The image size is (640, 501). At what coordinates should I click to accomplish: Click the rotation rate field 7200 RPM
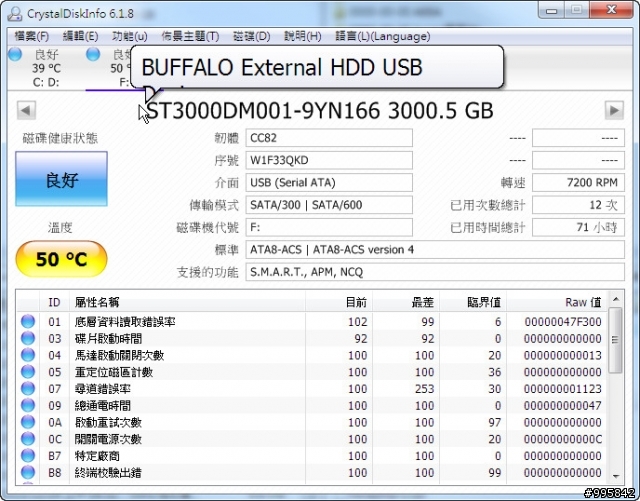[578, 183]
